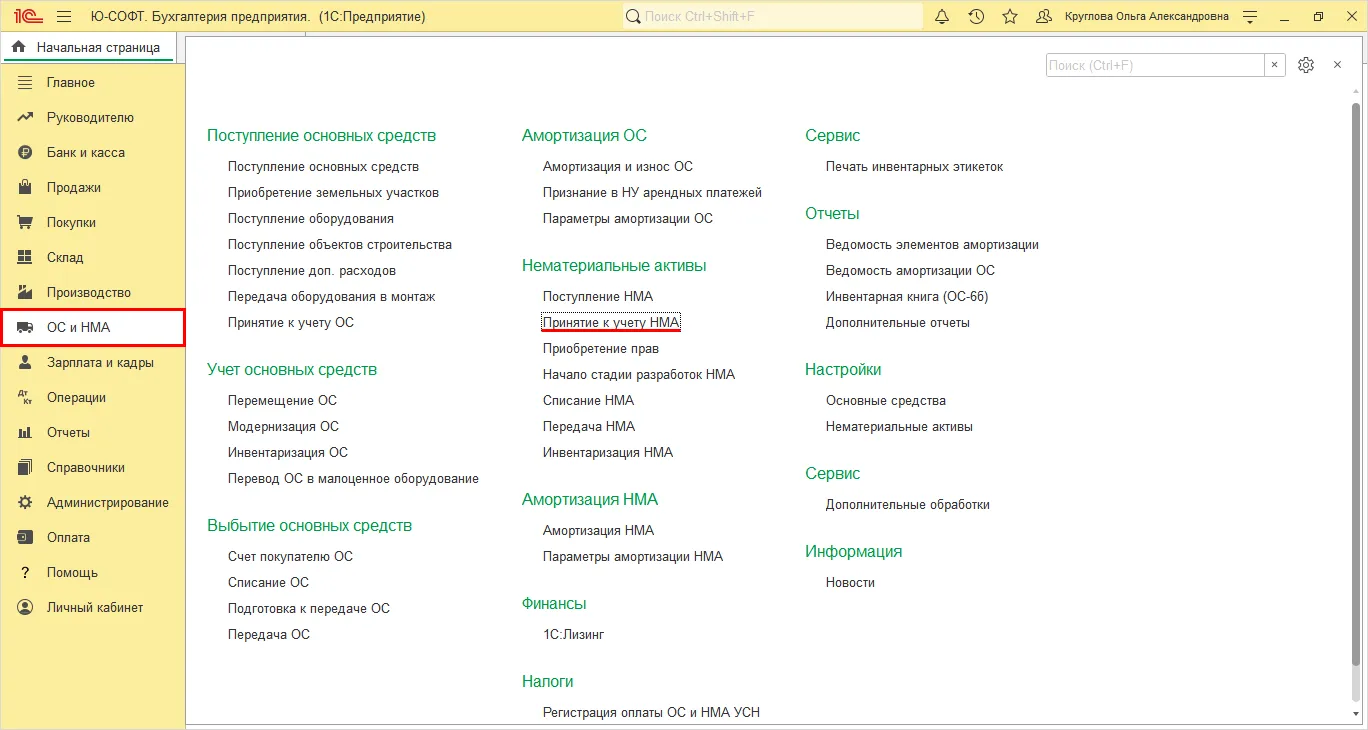Open Параметры амортизации ОС
This screenshot has height=730, width=1368.
click(628, 219)
